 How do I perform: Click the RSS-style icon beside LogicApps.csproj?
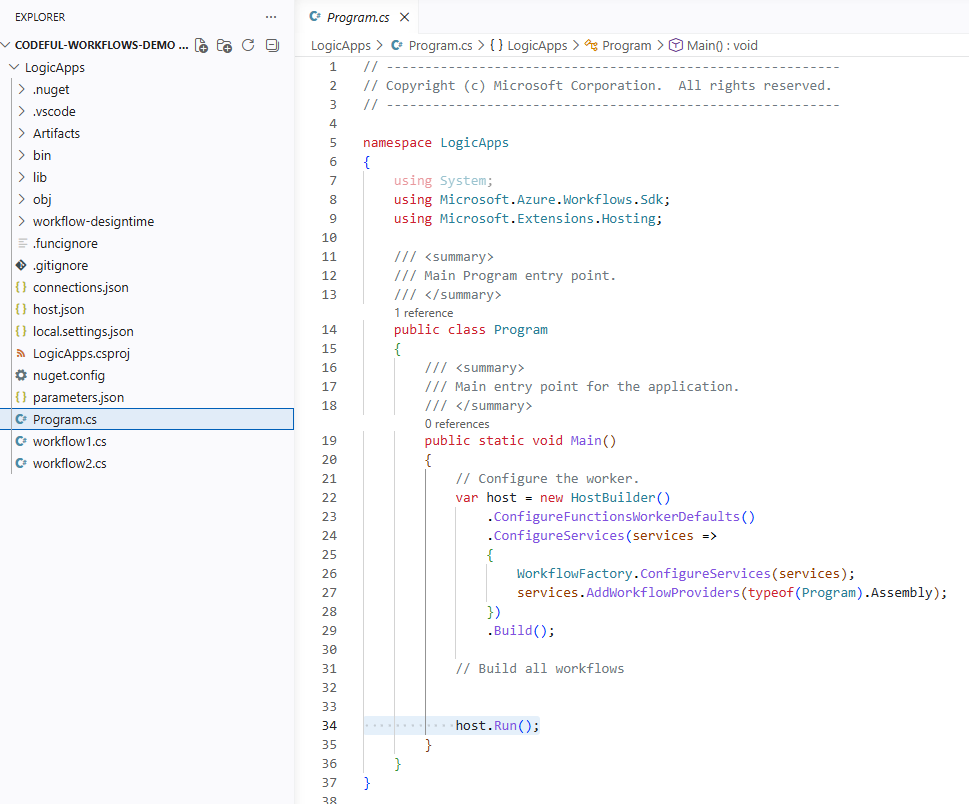coord(21,353)
